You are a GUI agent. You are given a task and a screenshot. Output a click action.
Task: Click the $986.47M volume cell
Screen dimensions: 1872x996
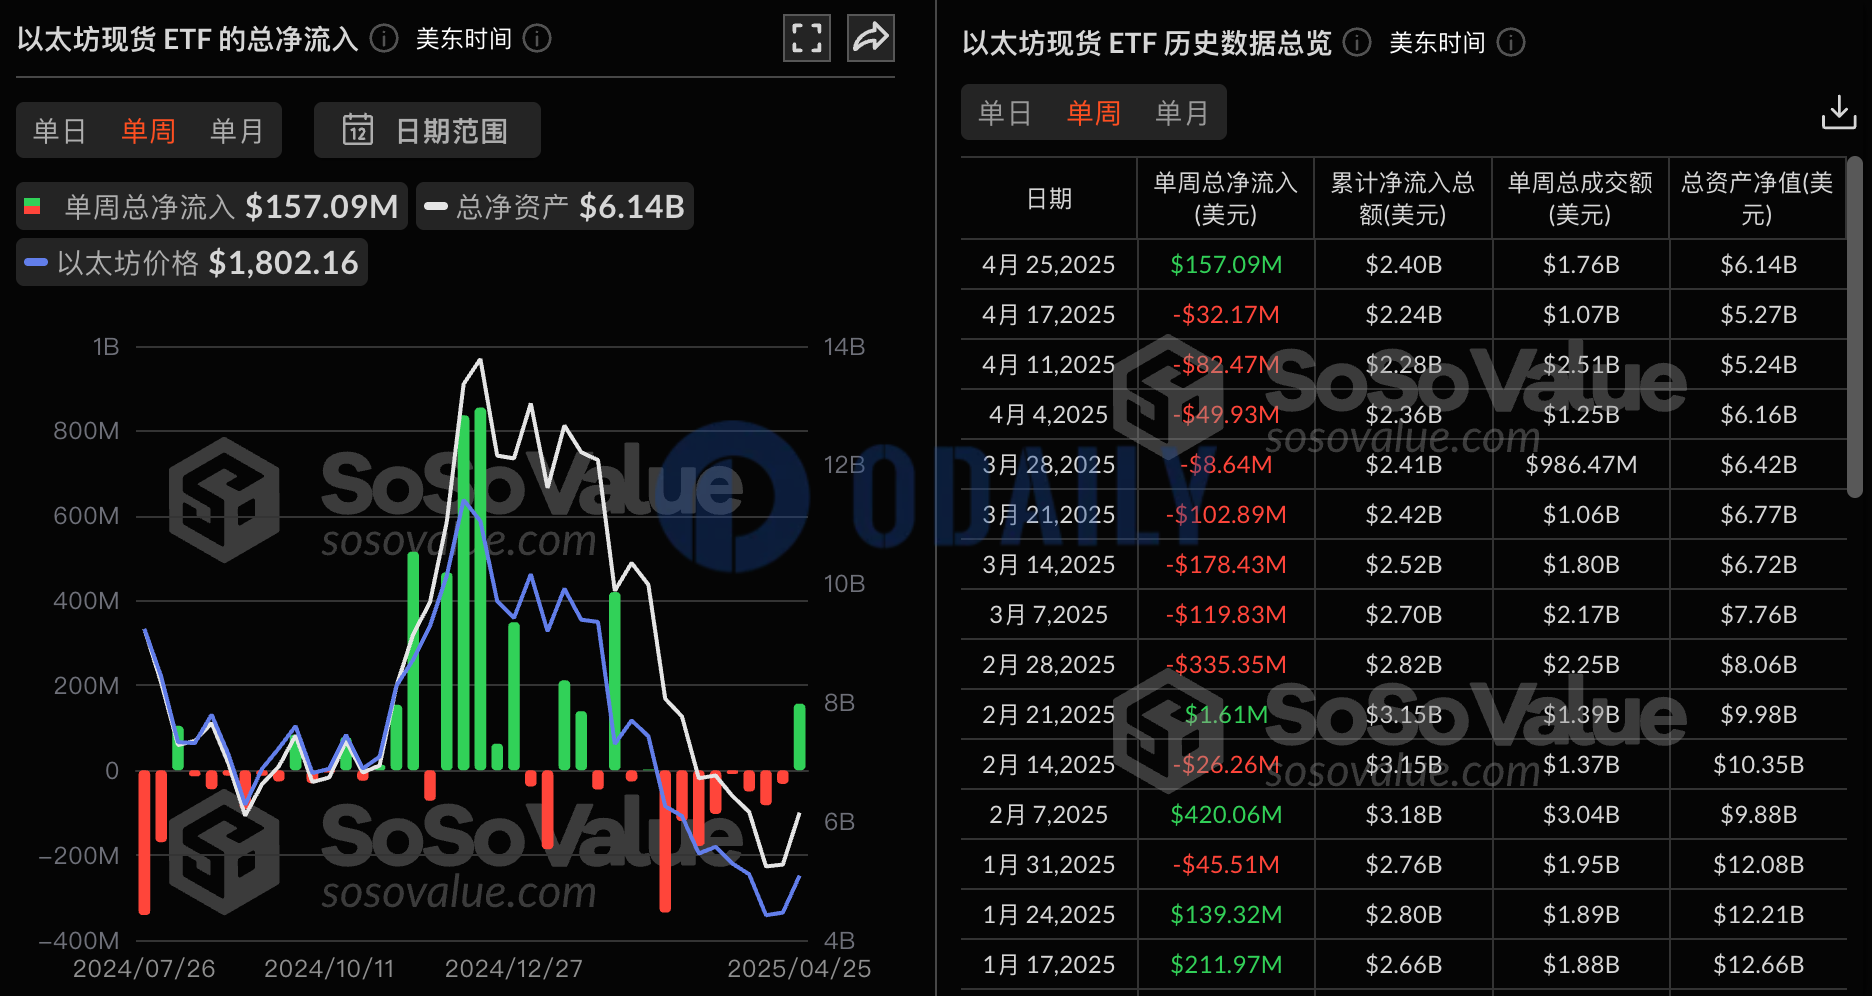pyautogui.click(x=1581, y=465)
